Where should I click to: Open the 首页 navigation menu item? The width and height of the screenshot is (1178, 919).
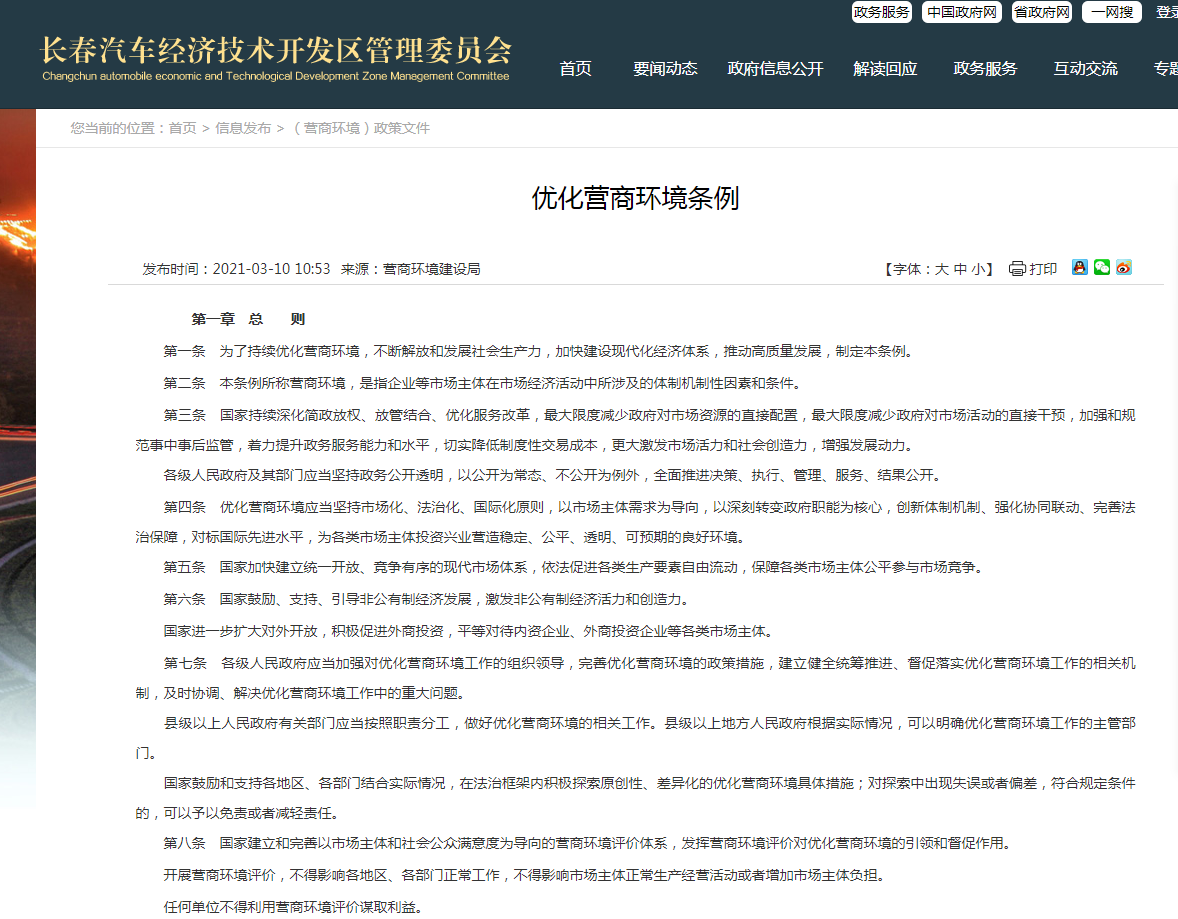coord(575,68)
